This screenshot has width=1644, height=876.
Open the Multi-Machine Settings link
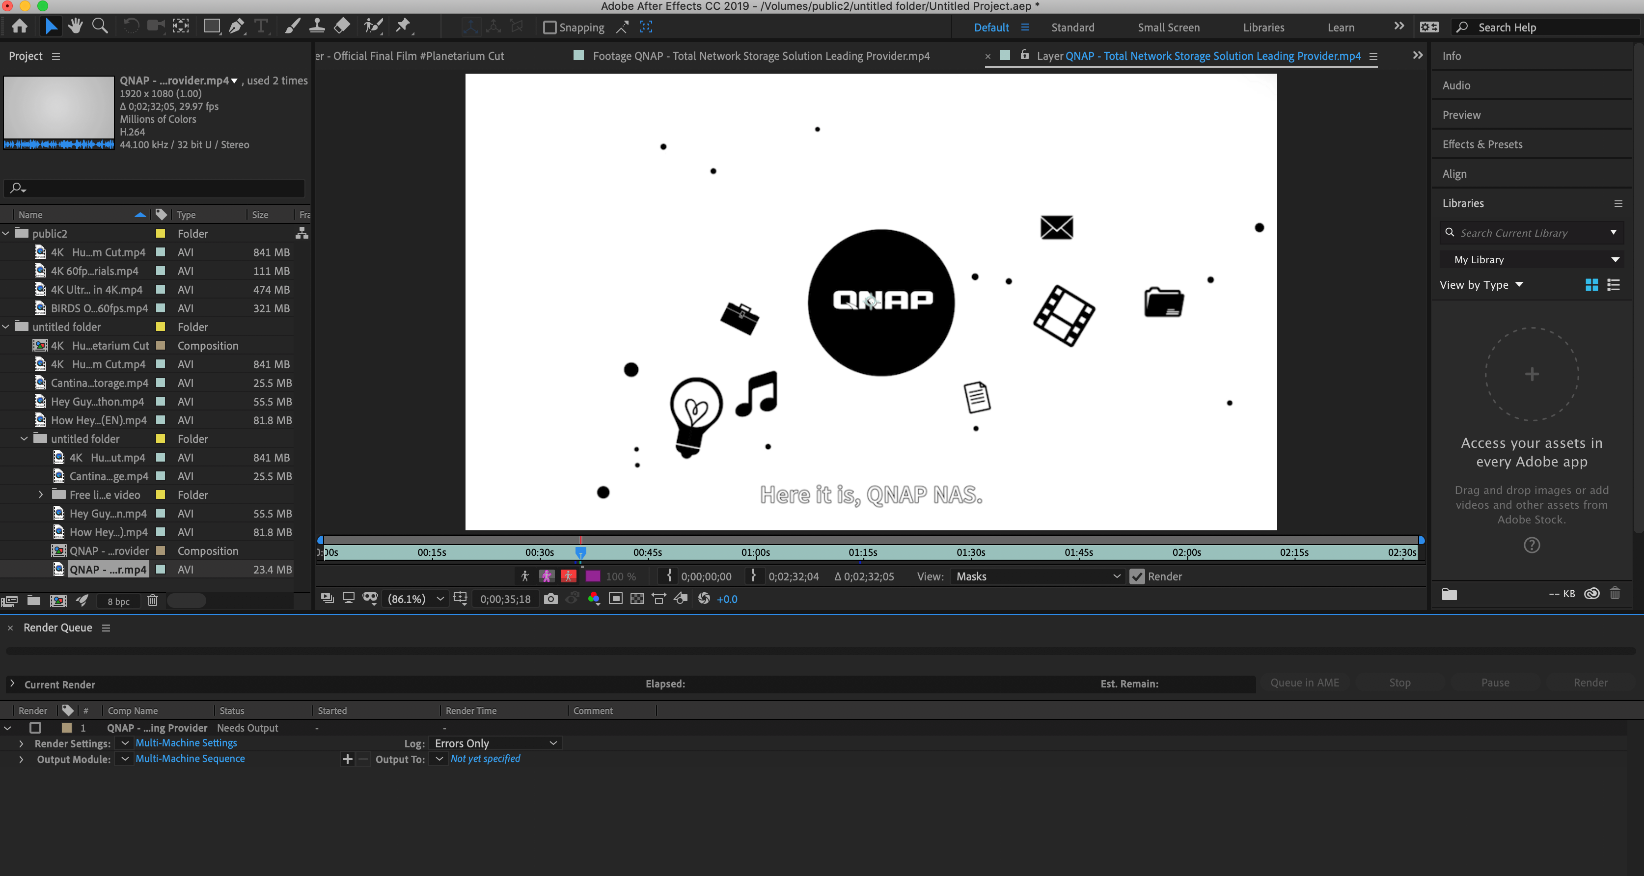pyautogui.click(x=186, y=743)
